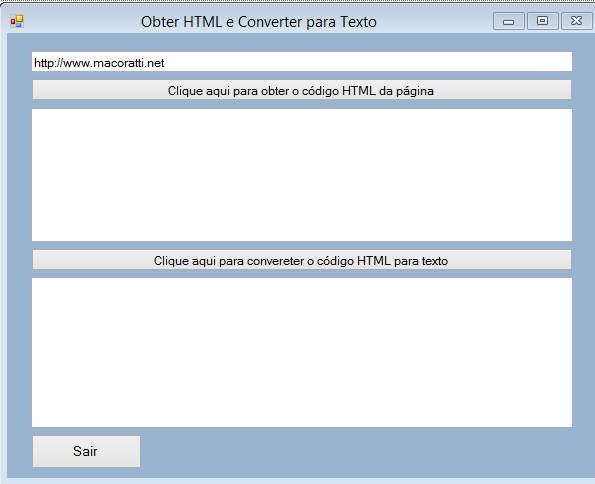Image resolution: width=595 pixels, height=484 pixels.
Task: Click the 'Obter HTML e Converter para Texto' title
Action: [x=259, y=22]
